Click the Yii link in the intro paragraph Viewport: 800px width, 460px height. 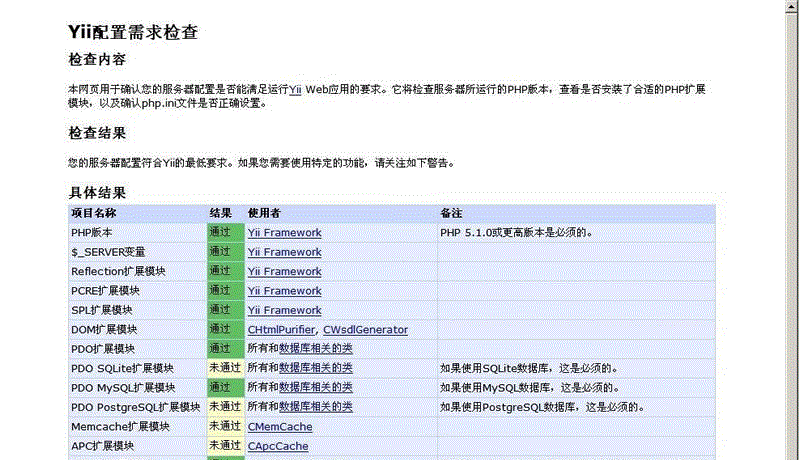click(295, 89)
